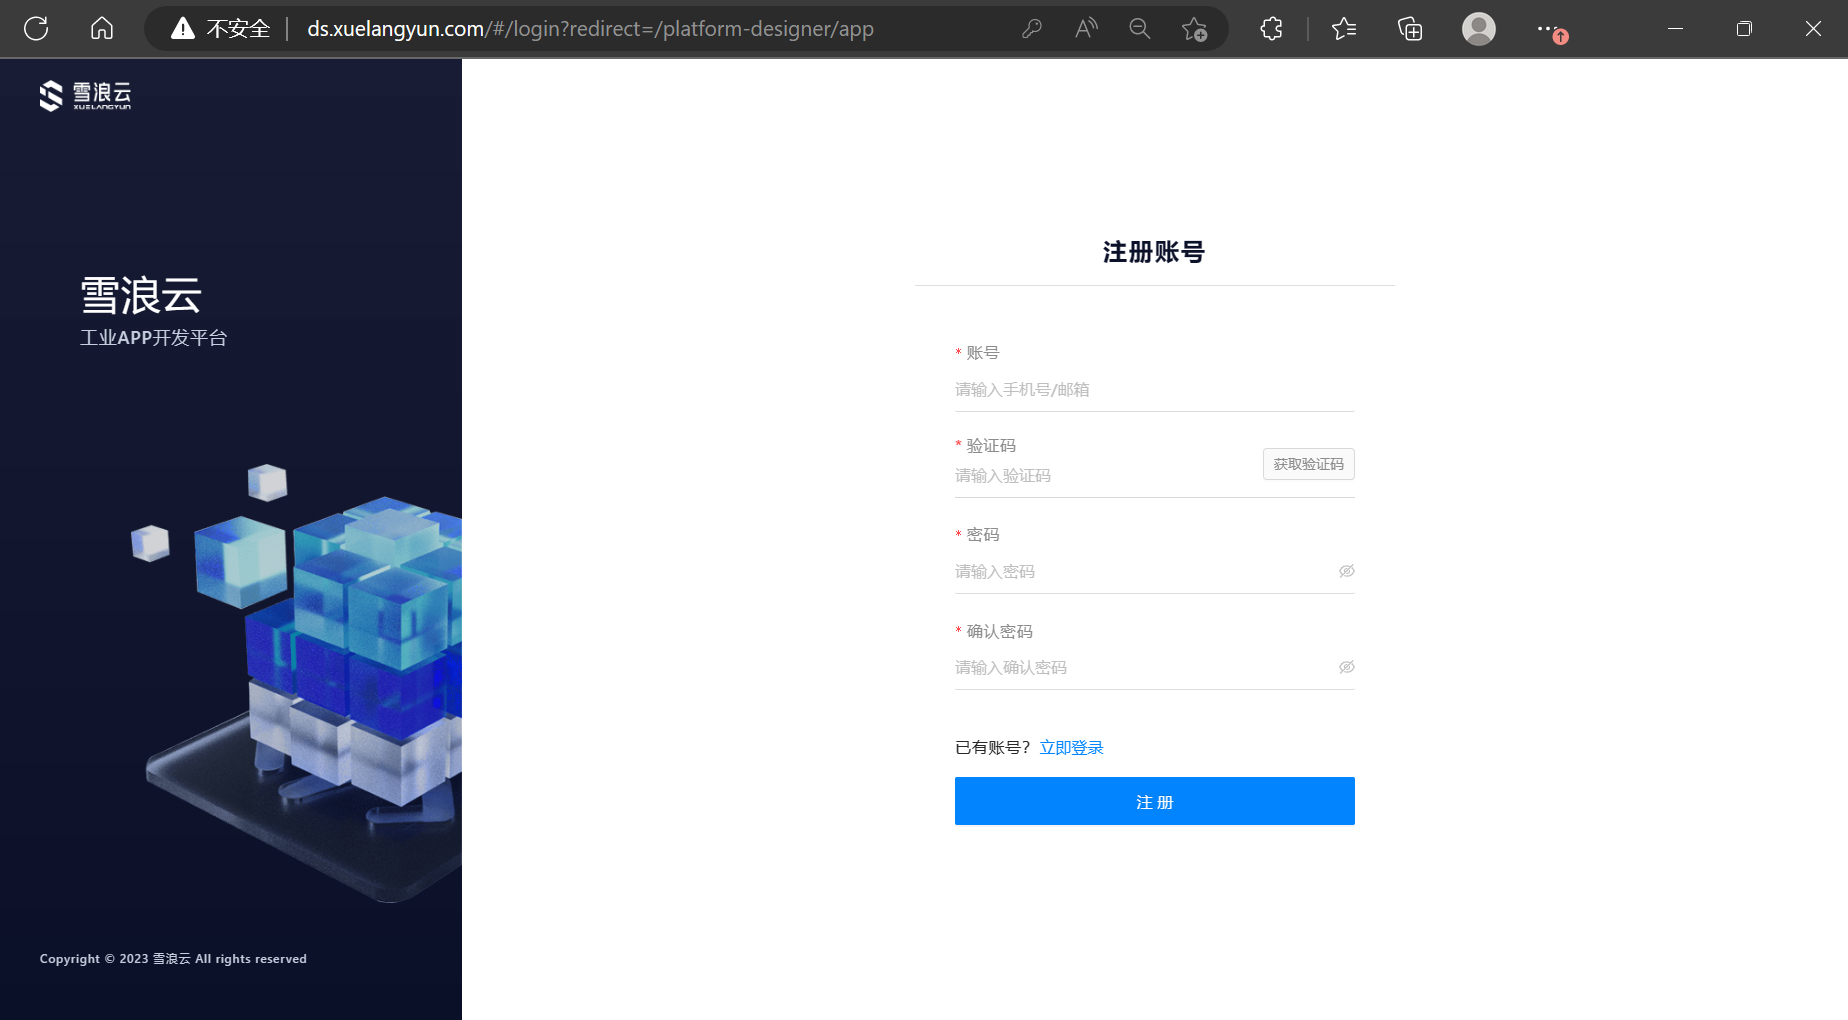This screenshot has width=1848, height=1020.
Task: Open the browser extensions puzzle icon
Action: (x=1271, y=29)
